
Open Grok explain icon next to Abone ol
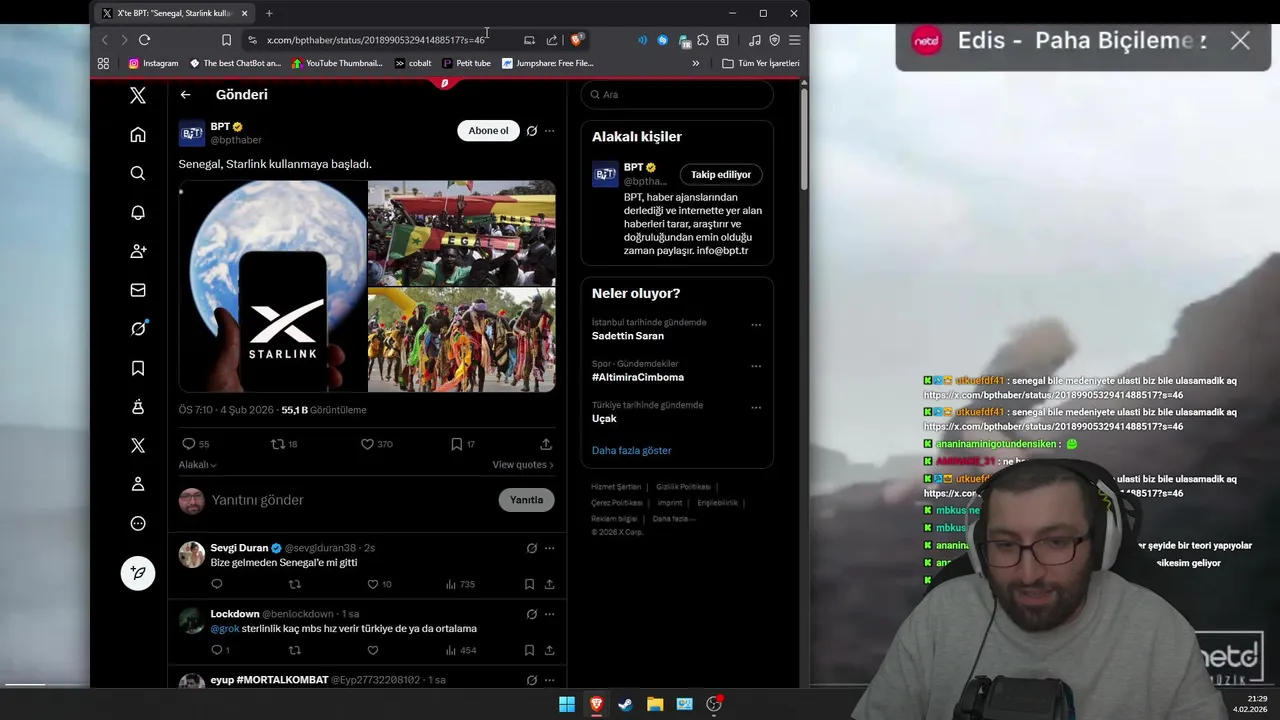[532, 131]
